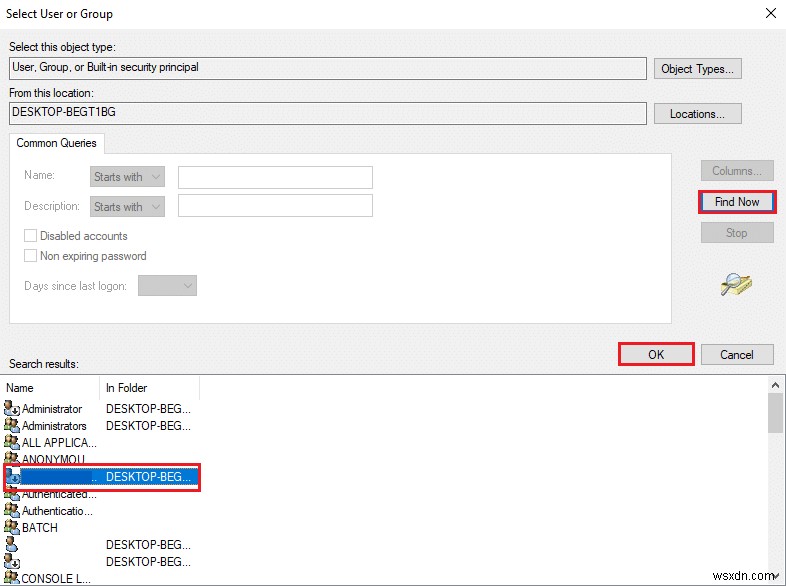Viewport: 786px width, 586px height.
Task: Select the Administrators name text
Action: [x=54, y=426]
